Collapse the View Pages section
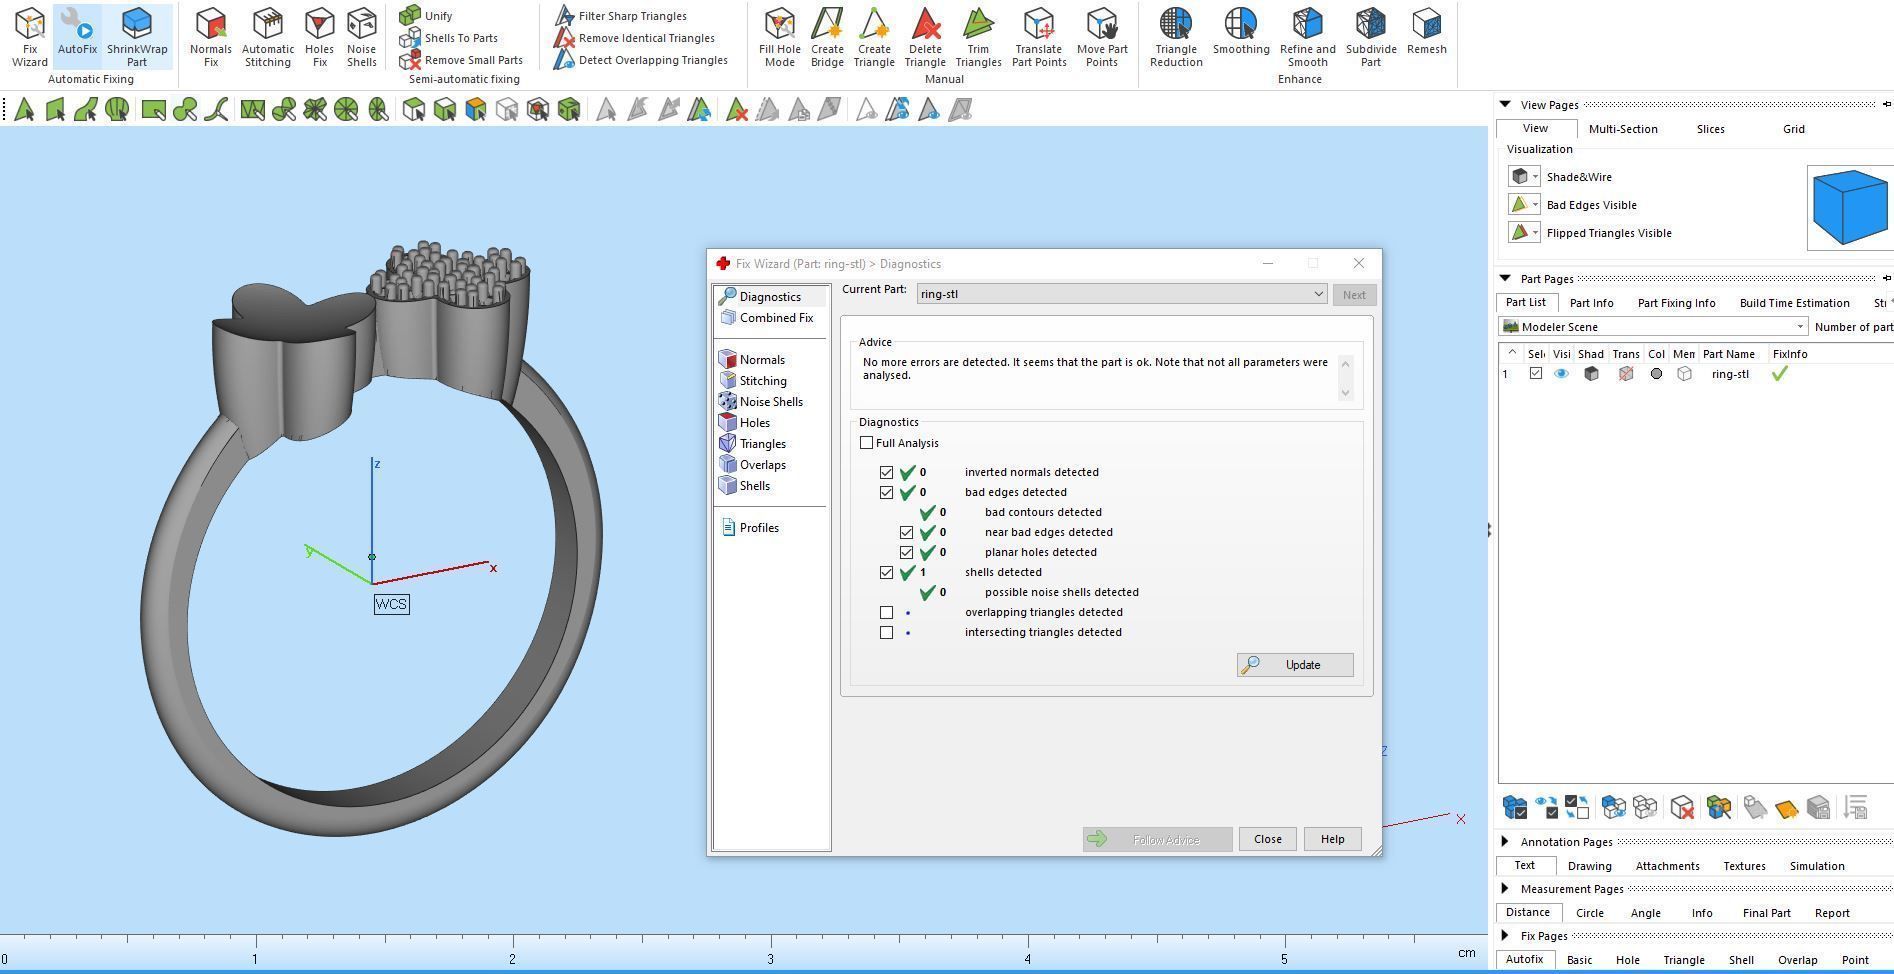Screen dimensions: 1894x974 pyautogui.click(x=1505, y=104)
